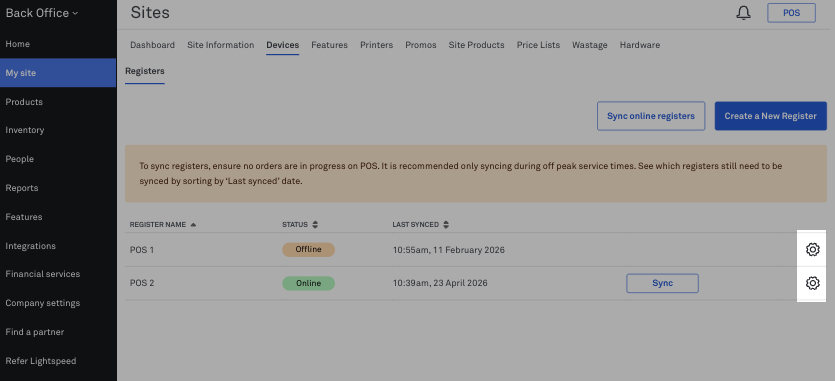The height and width of the screenshot is (381, 835).
Task: Open settings gear for POS 1
Action: [x=812, y=249]
